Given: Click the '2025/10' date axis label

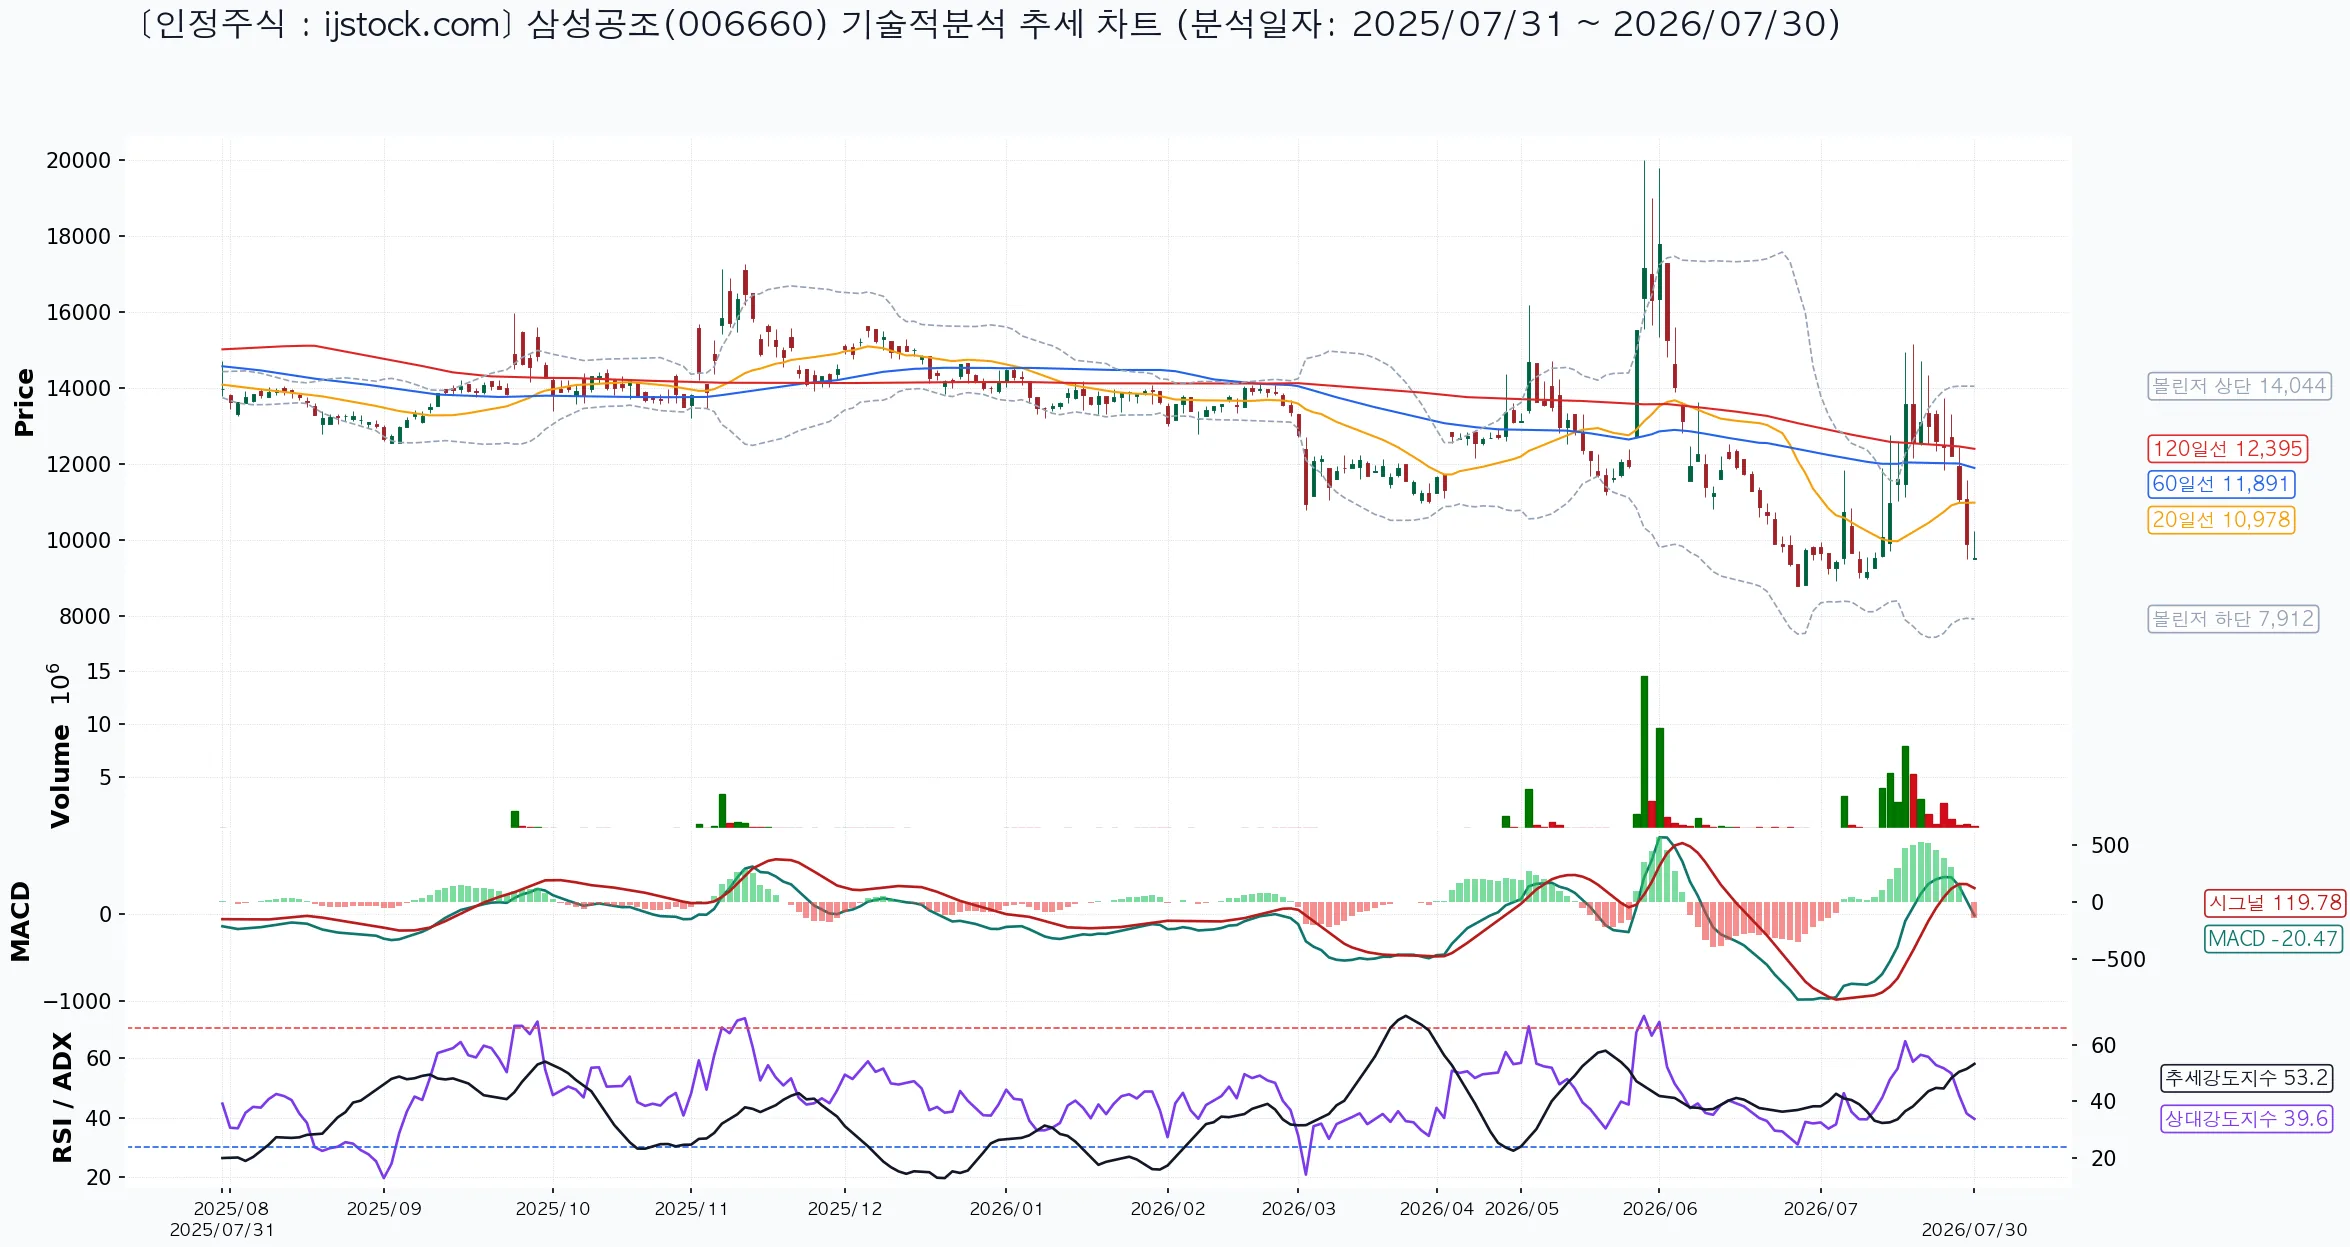Looking at the screenshot, I should (x=553, y=1208).
